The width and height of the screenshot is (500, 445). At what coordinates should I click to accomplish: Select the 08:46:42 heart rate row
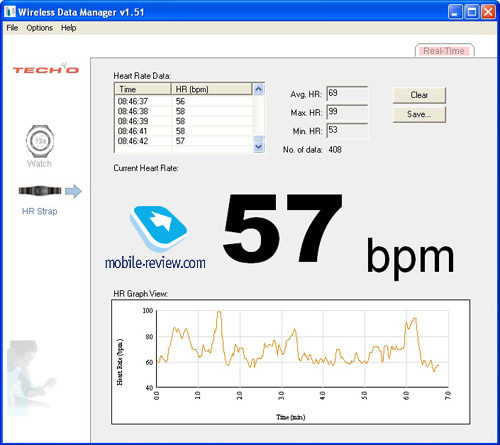(183, 141)
